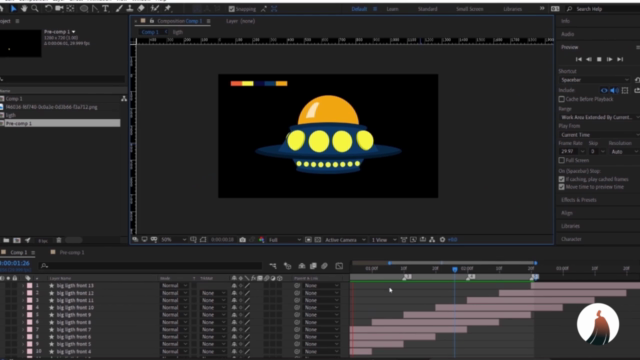Open the Active Camera dropdown
This screenshot has height=360, width=640.
coord(345,240)
